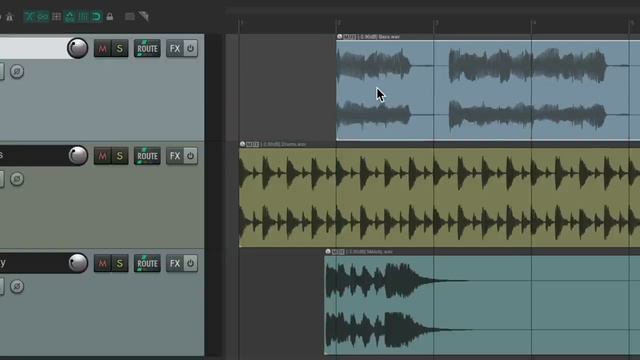Select the Bass.wav audio item waveform
The image size is (640, 360).
[x=488, y=90]
